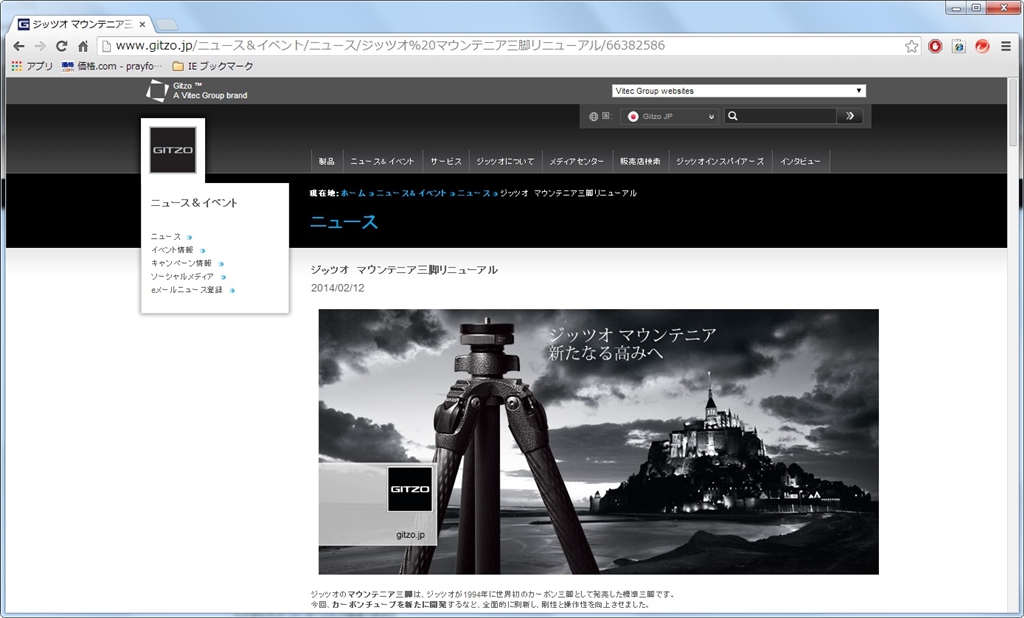Click the main GITZO square logo
This screenshot has width=1024, height=618.
point(172,150)
